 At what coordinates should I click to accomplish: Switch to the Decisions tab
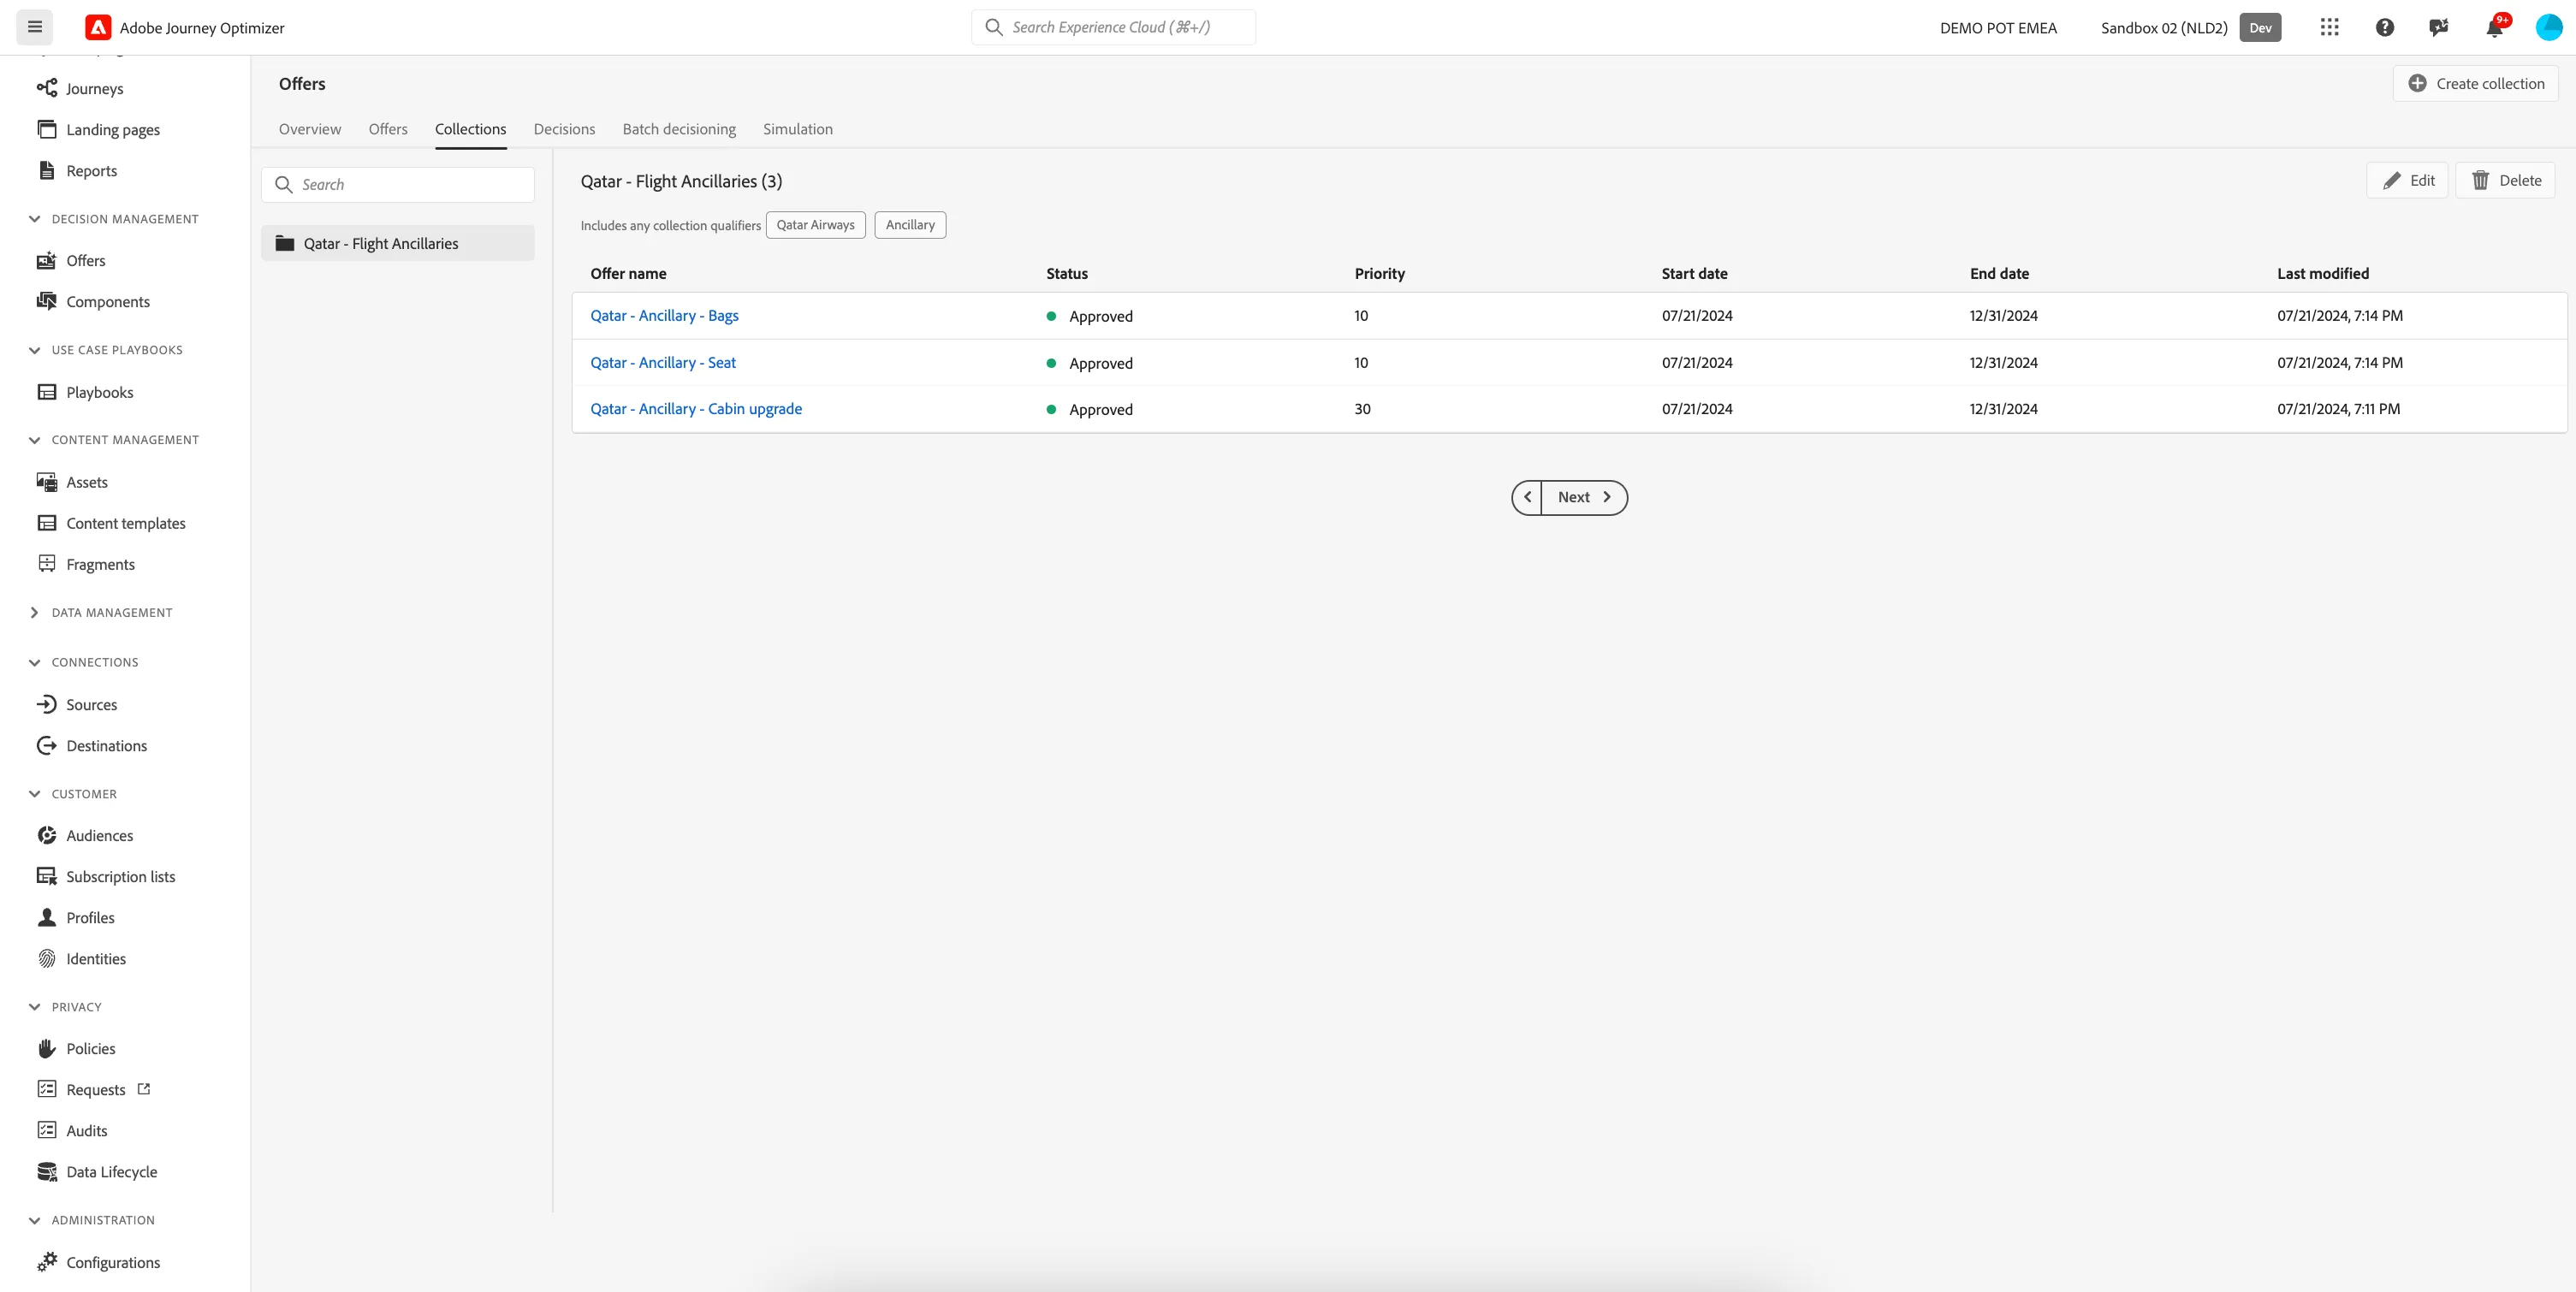(x=564, y=129)
